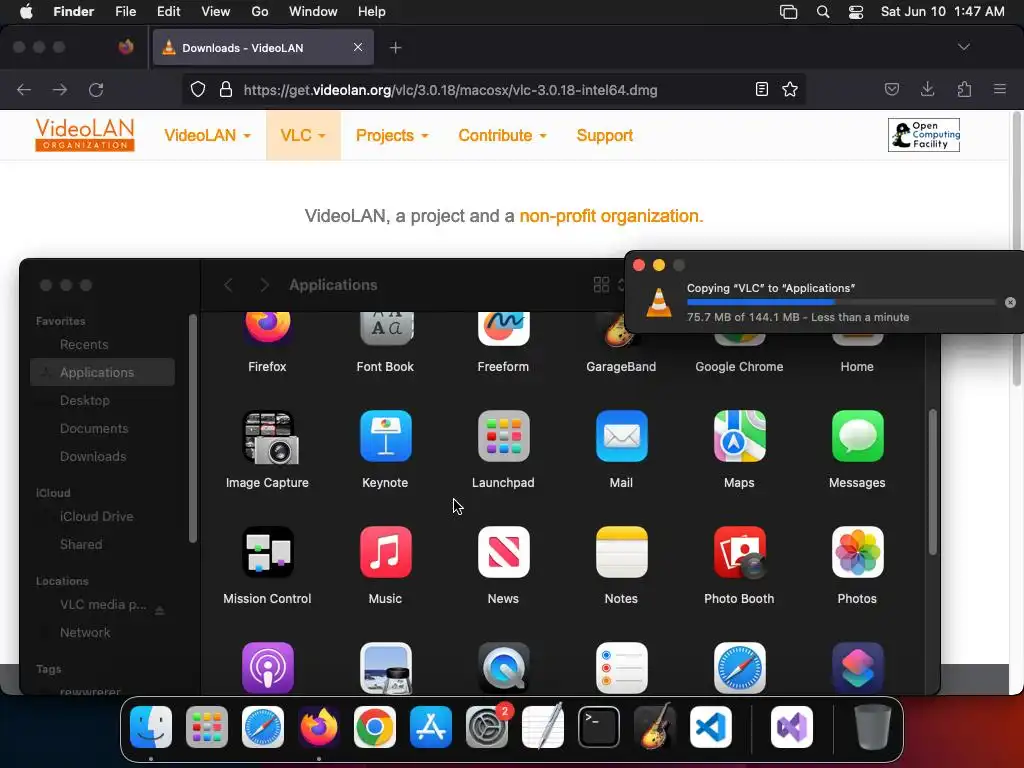Select the Downloads - VideoLAN tab

pyautogui.click(x=263, y=48)
